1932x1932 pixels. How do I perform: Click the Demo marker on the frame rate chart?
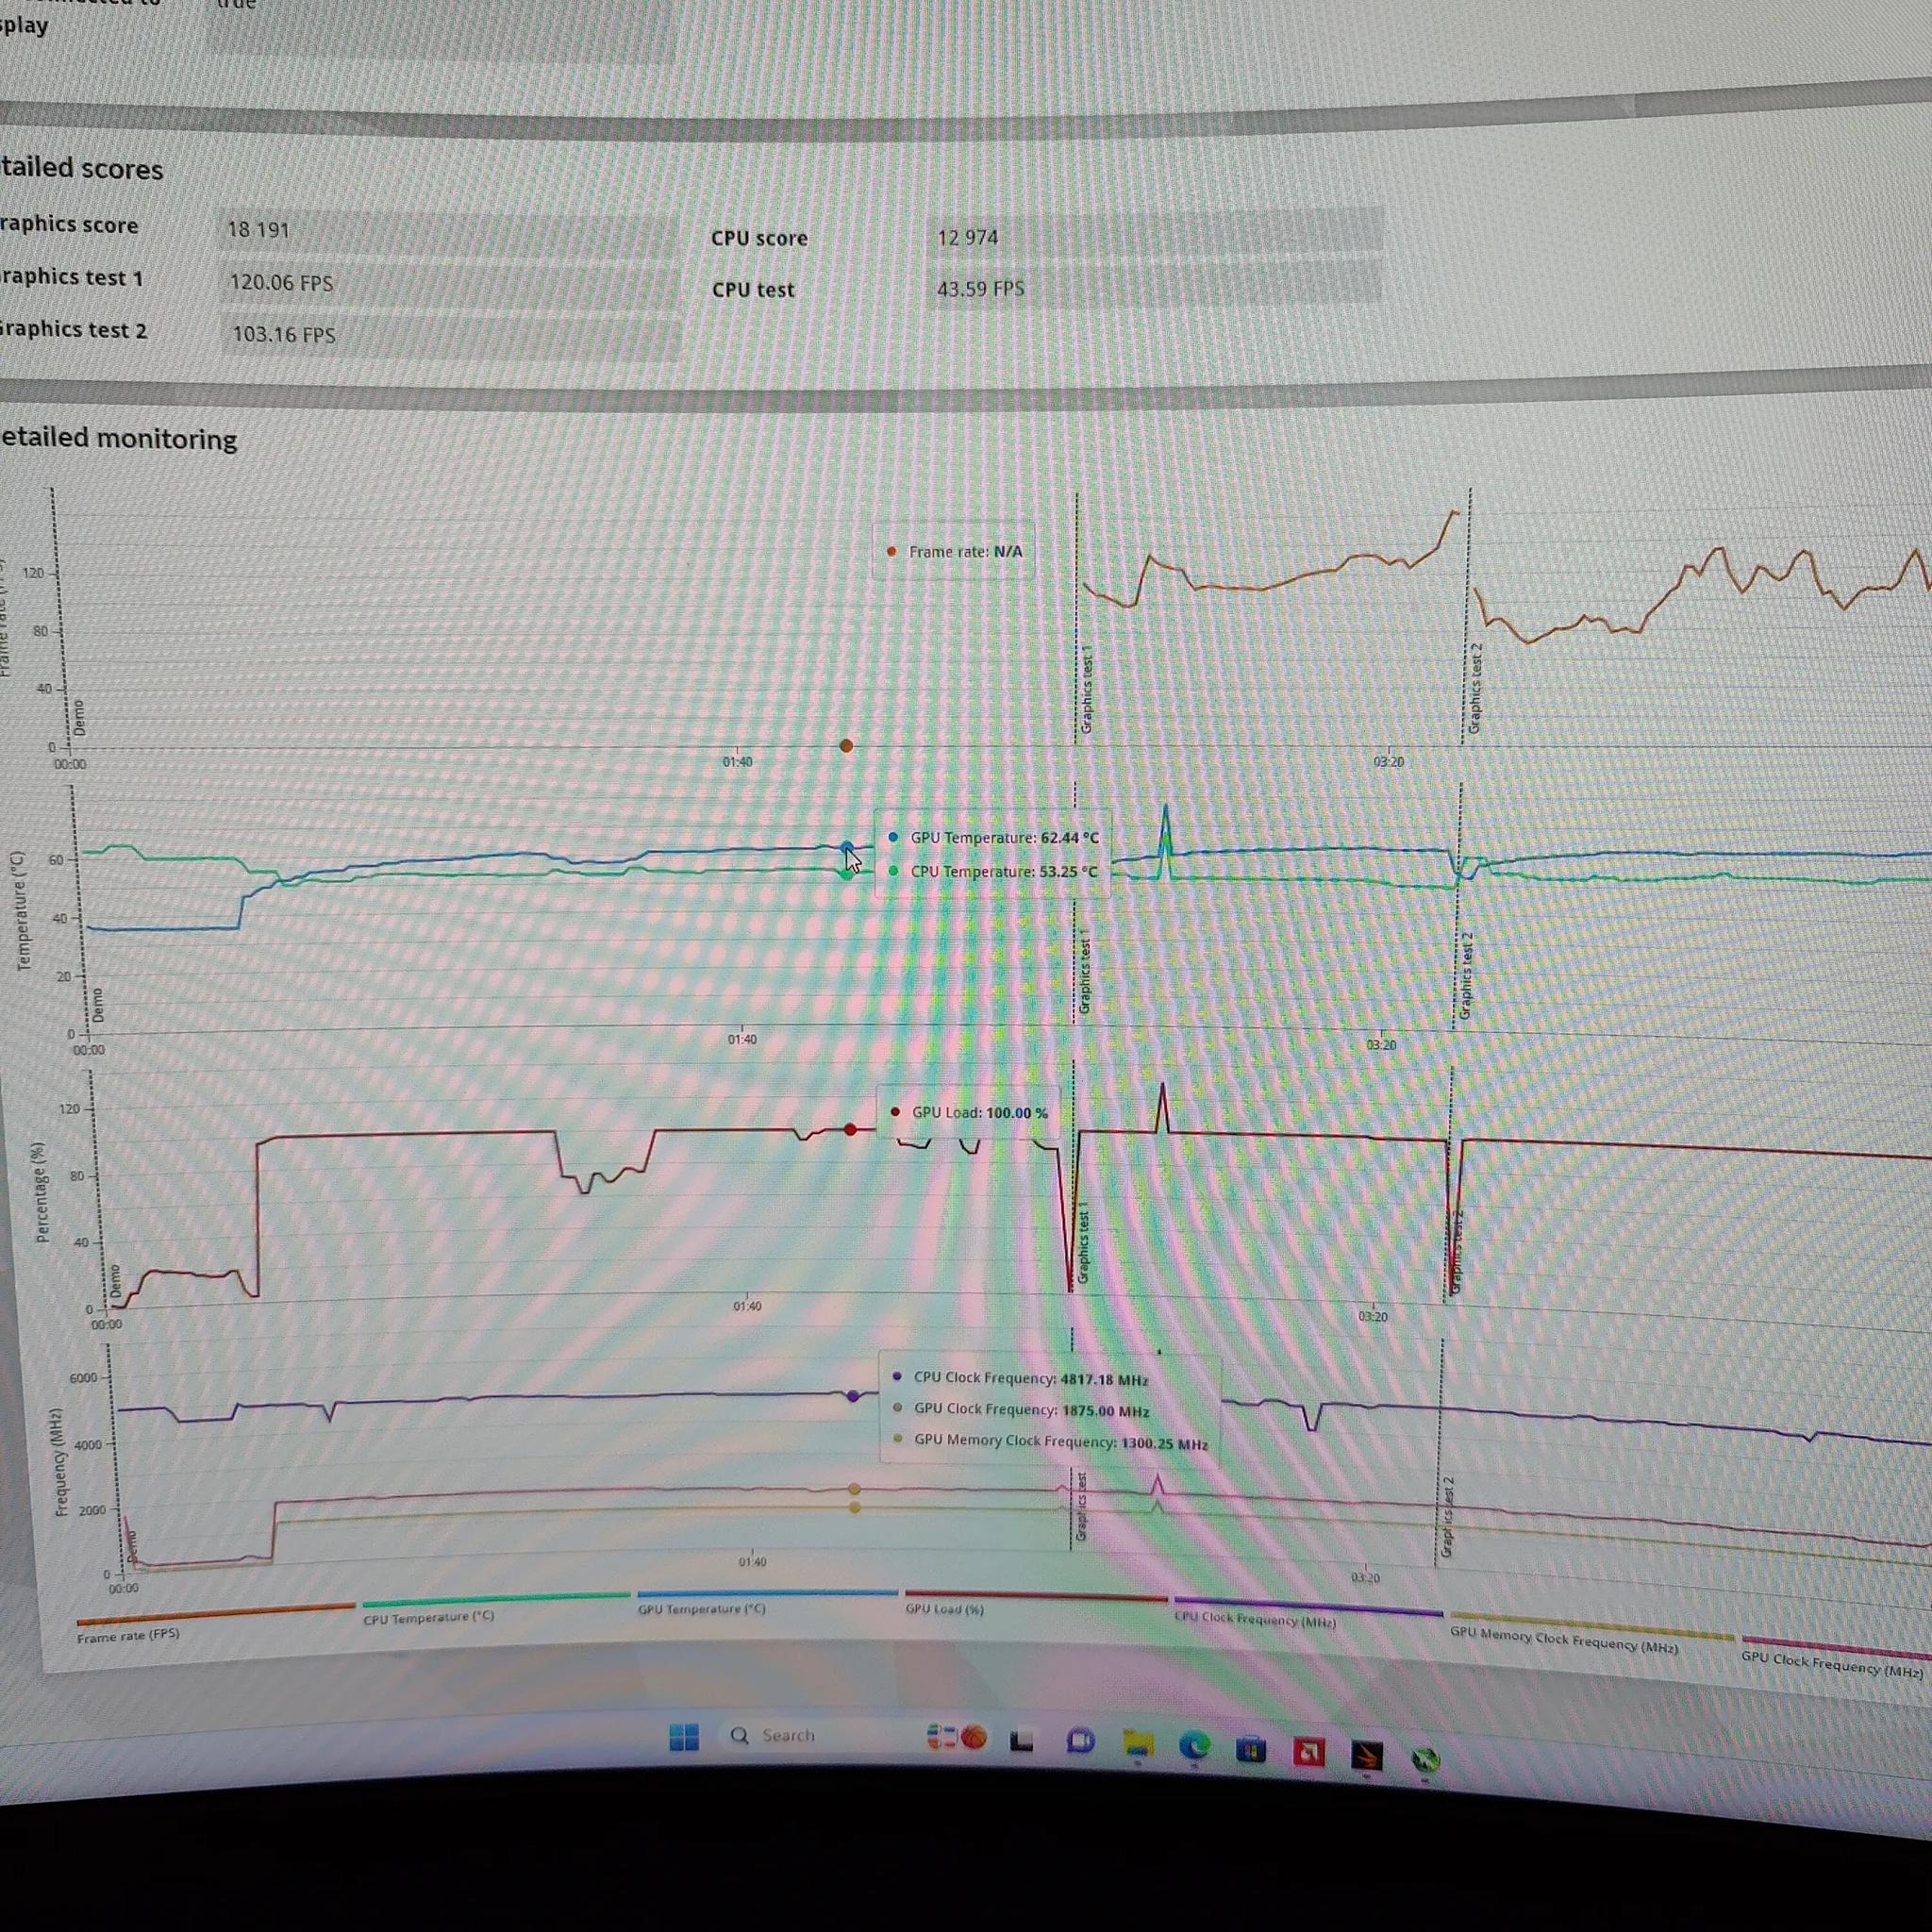[80, 718]
